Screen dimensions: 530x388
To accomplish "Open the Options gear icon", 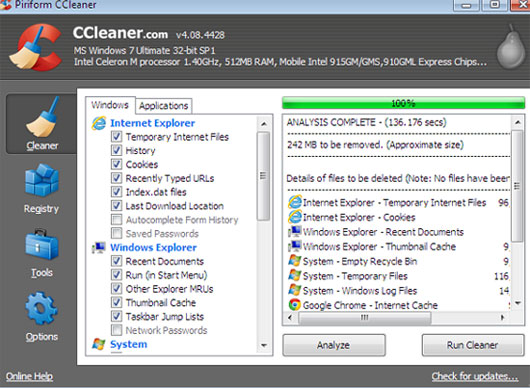I will [41, 308].
